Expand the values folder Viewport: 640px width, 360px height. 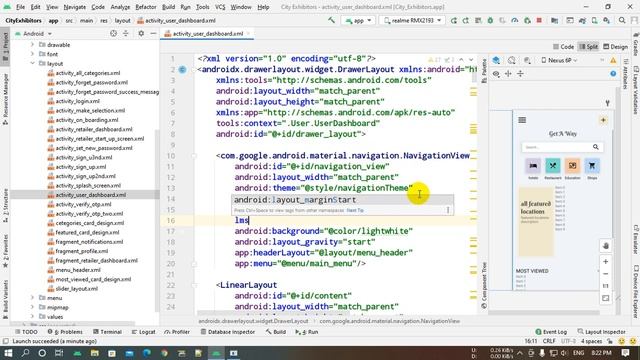[x=32, y=316]
